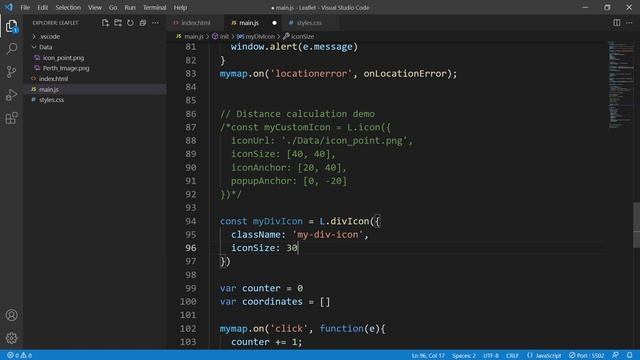Click the counter variable on line 99

261,288
